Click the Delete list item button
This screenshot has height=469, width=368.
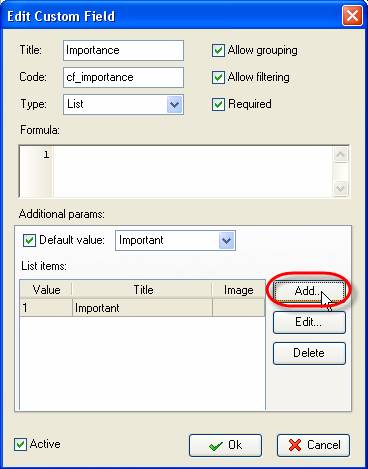point(309,353)
